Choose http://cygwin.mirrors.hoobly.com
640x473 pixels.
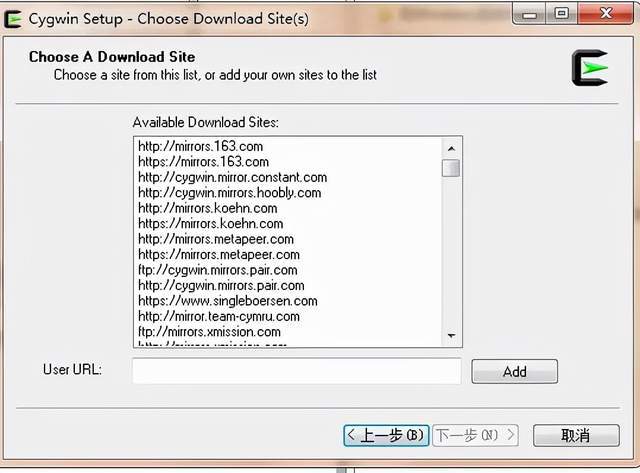[x=229, y=193]
